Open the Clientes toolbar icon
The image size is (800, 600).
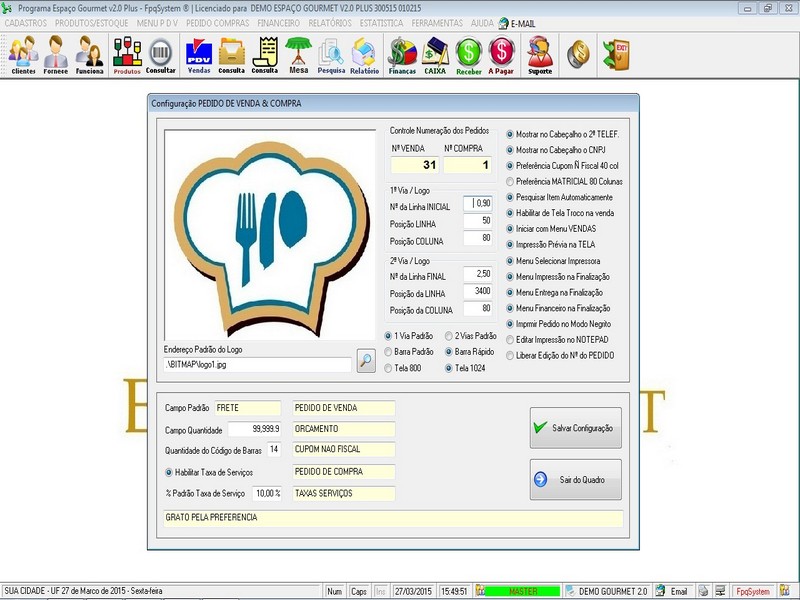23,55
